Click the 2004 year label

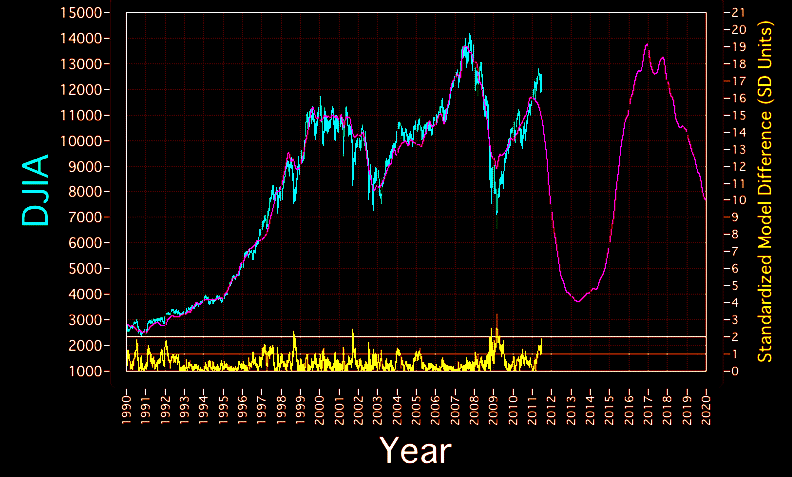click(x=397, y=409)
